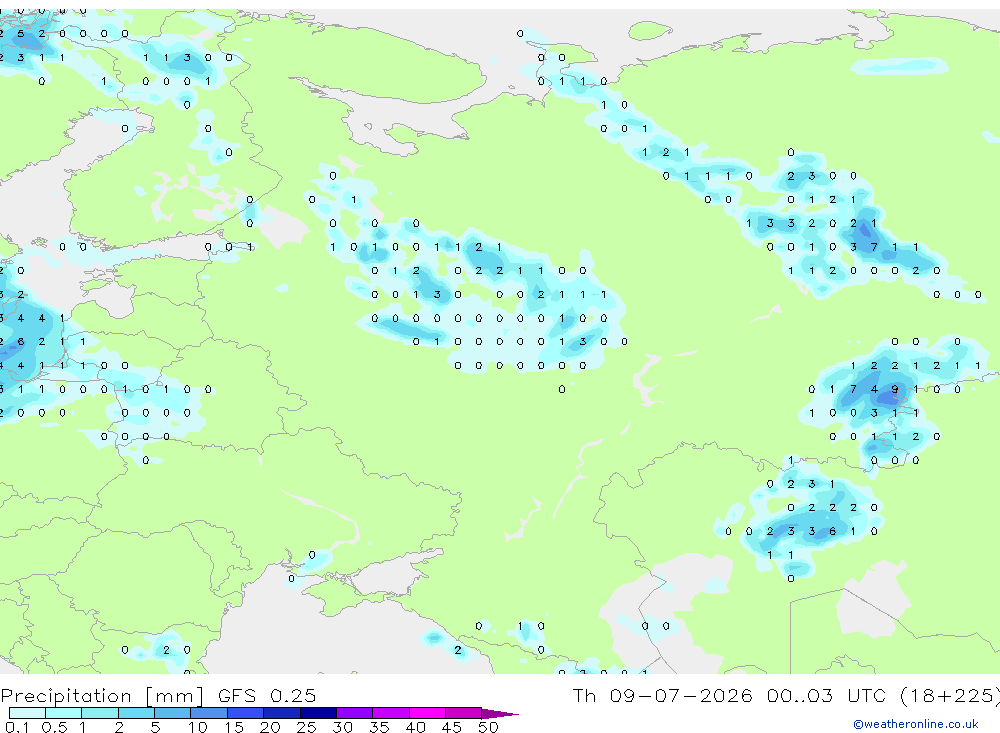Select the 2–5 mm legend color segment
The width and height of the screenshot is (1000, 733).
point(136,713)
